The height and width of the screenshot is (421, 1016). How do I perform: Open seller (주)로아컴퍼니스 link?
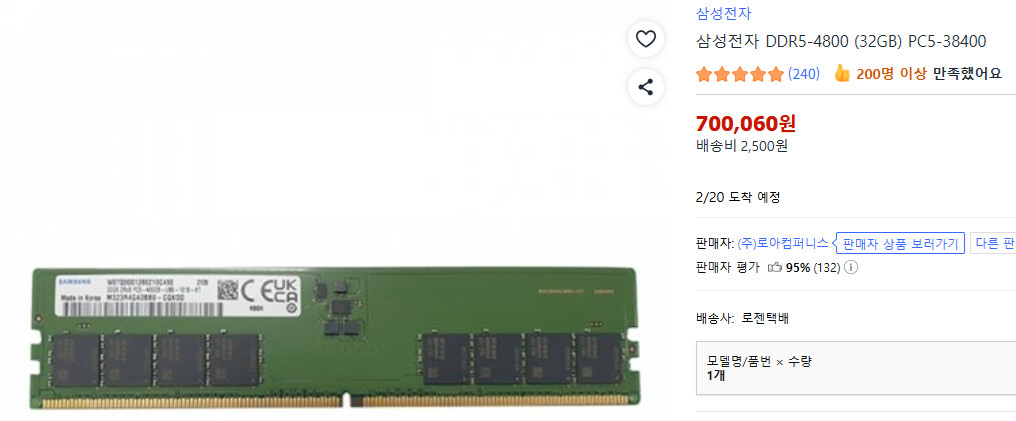click(783, 244)
